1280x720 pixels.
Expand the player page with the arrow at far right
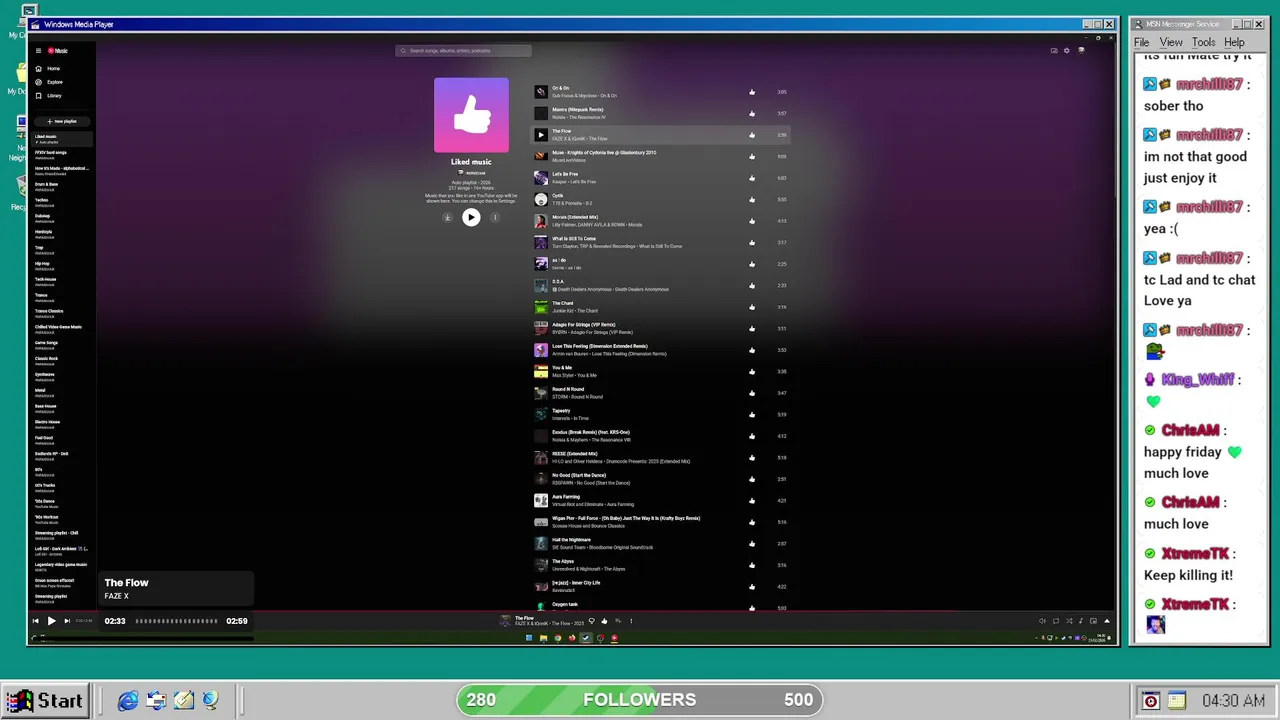pos(1106,621)
